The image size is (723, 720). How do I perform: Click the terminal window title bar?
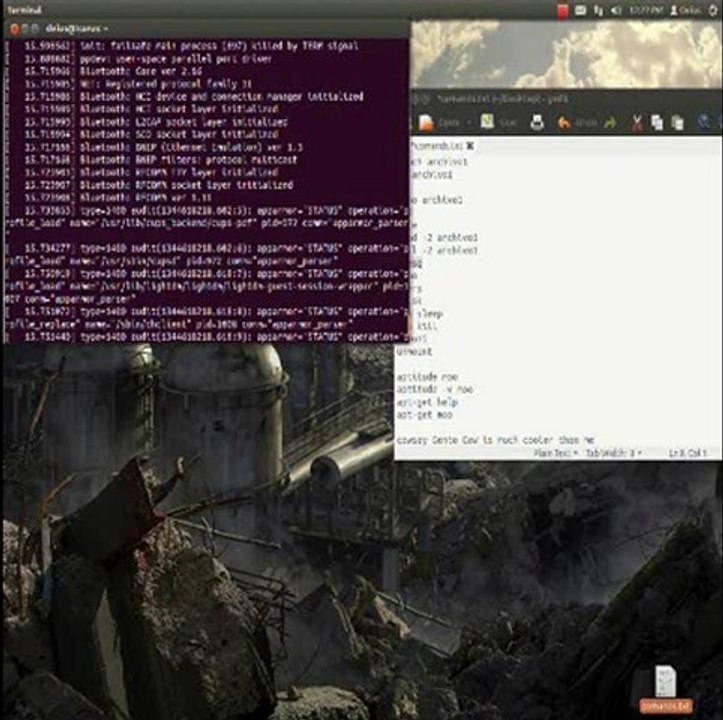207,29
